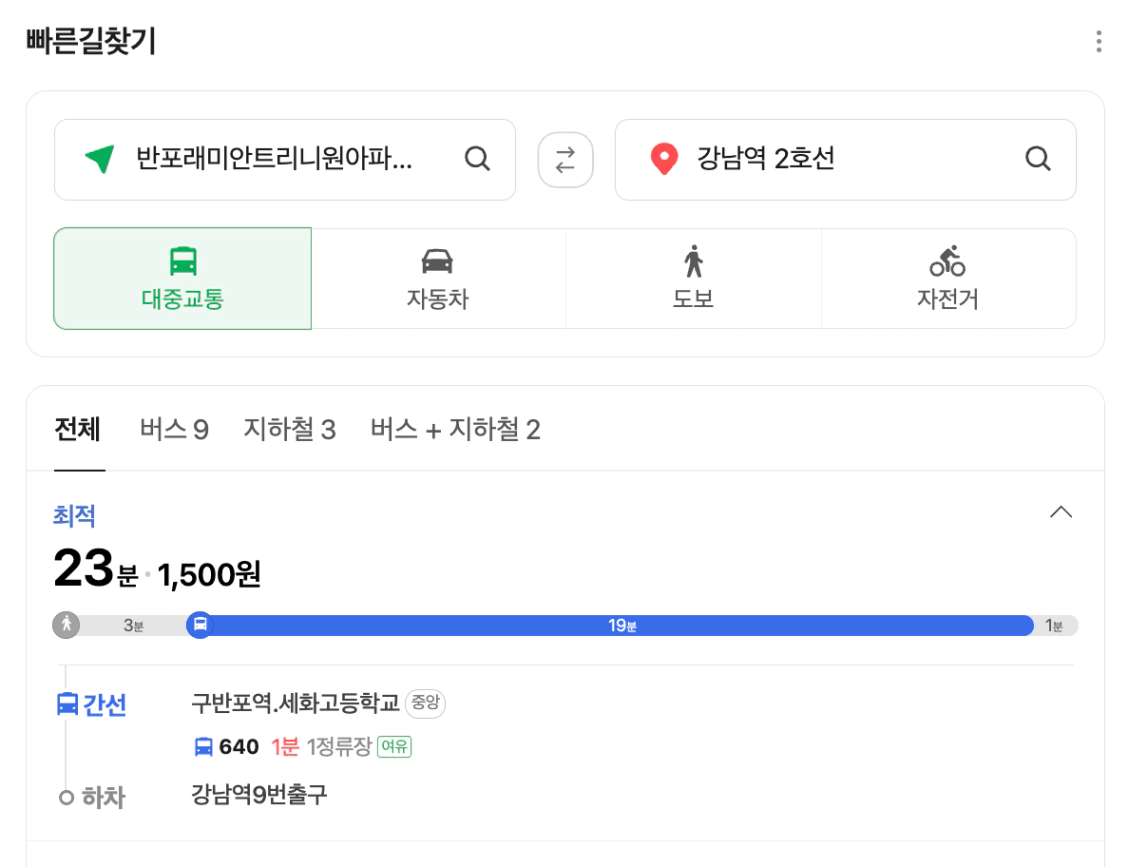Click the 강남역9번출구 alighting stop
This screenshot has width=1129, height=867.
point(259,795)
